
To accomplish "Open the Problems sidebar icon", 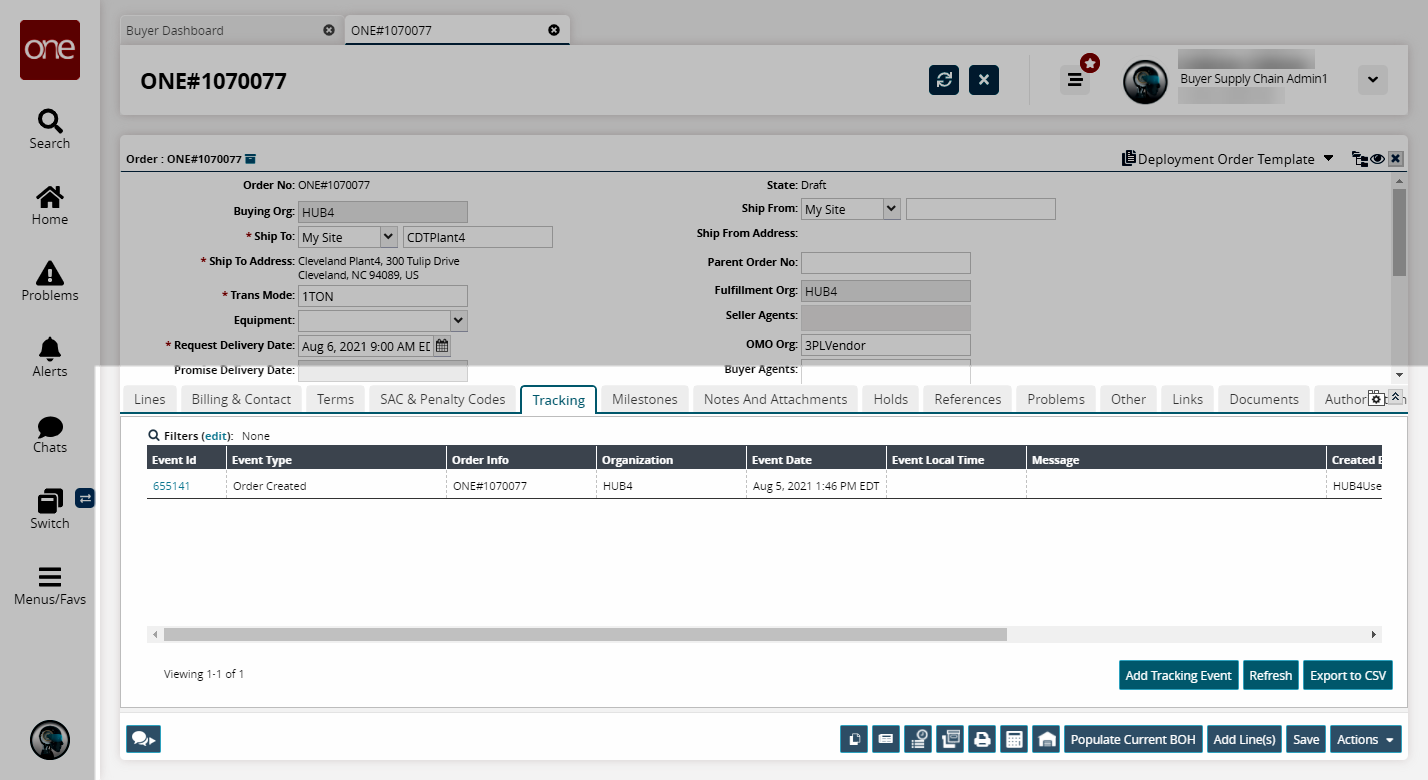I will tap(49, 281).
